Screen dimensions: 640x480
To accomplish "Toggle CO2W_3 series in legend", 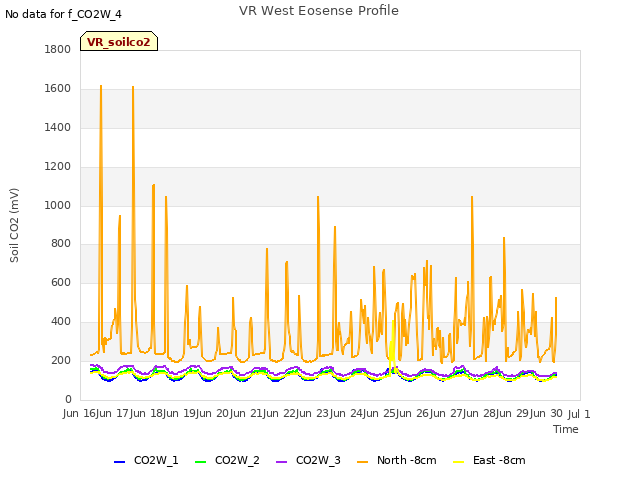I will pos(308,460).
